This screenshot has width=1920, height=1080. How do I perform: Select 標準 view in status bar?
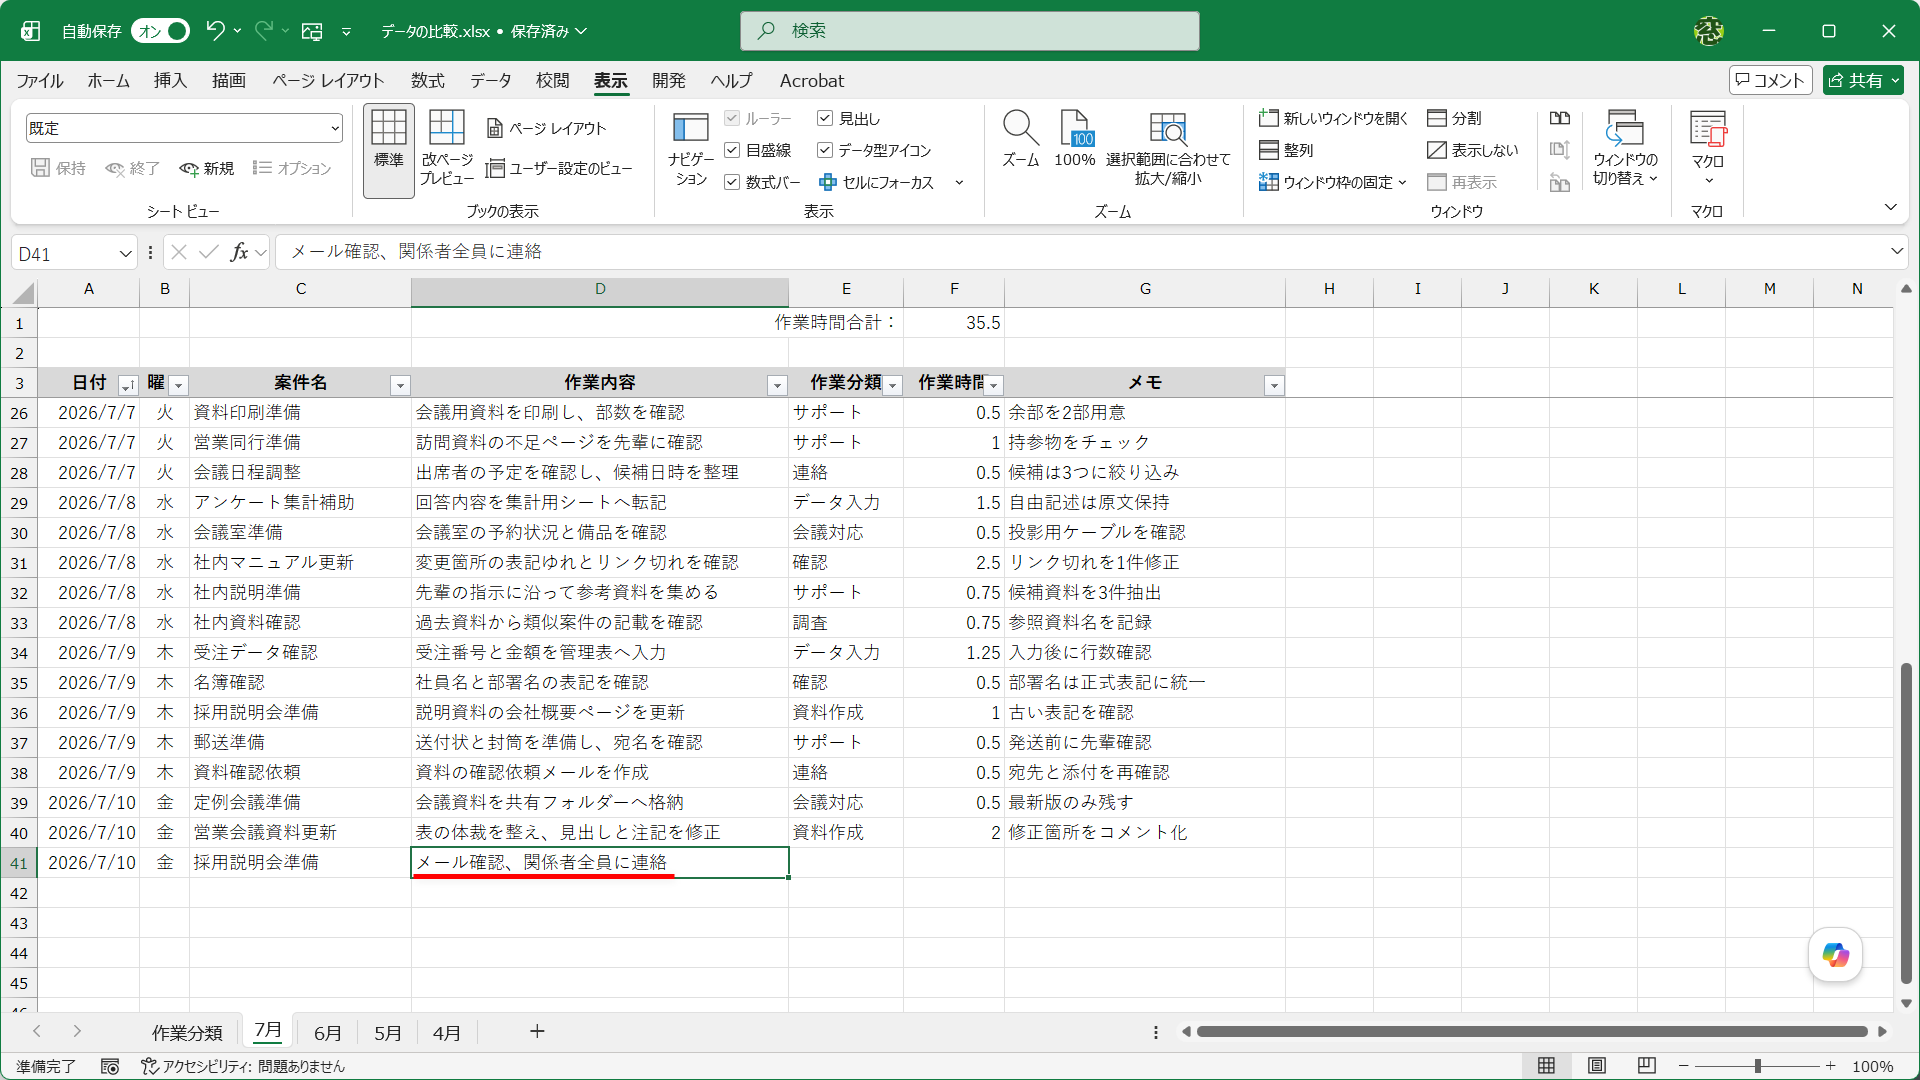(1546, 1066)
